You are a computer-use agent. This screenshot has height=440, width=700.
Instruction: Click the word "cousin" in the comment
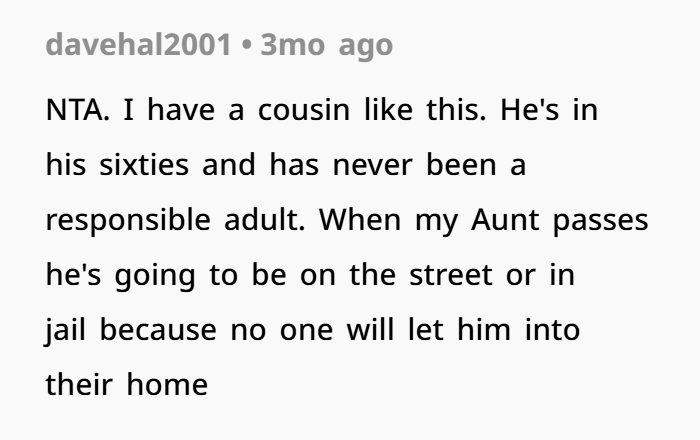click(x=304, y=110)
